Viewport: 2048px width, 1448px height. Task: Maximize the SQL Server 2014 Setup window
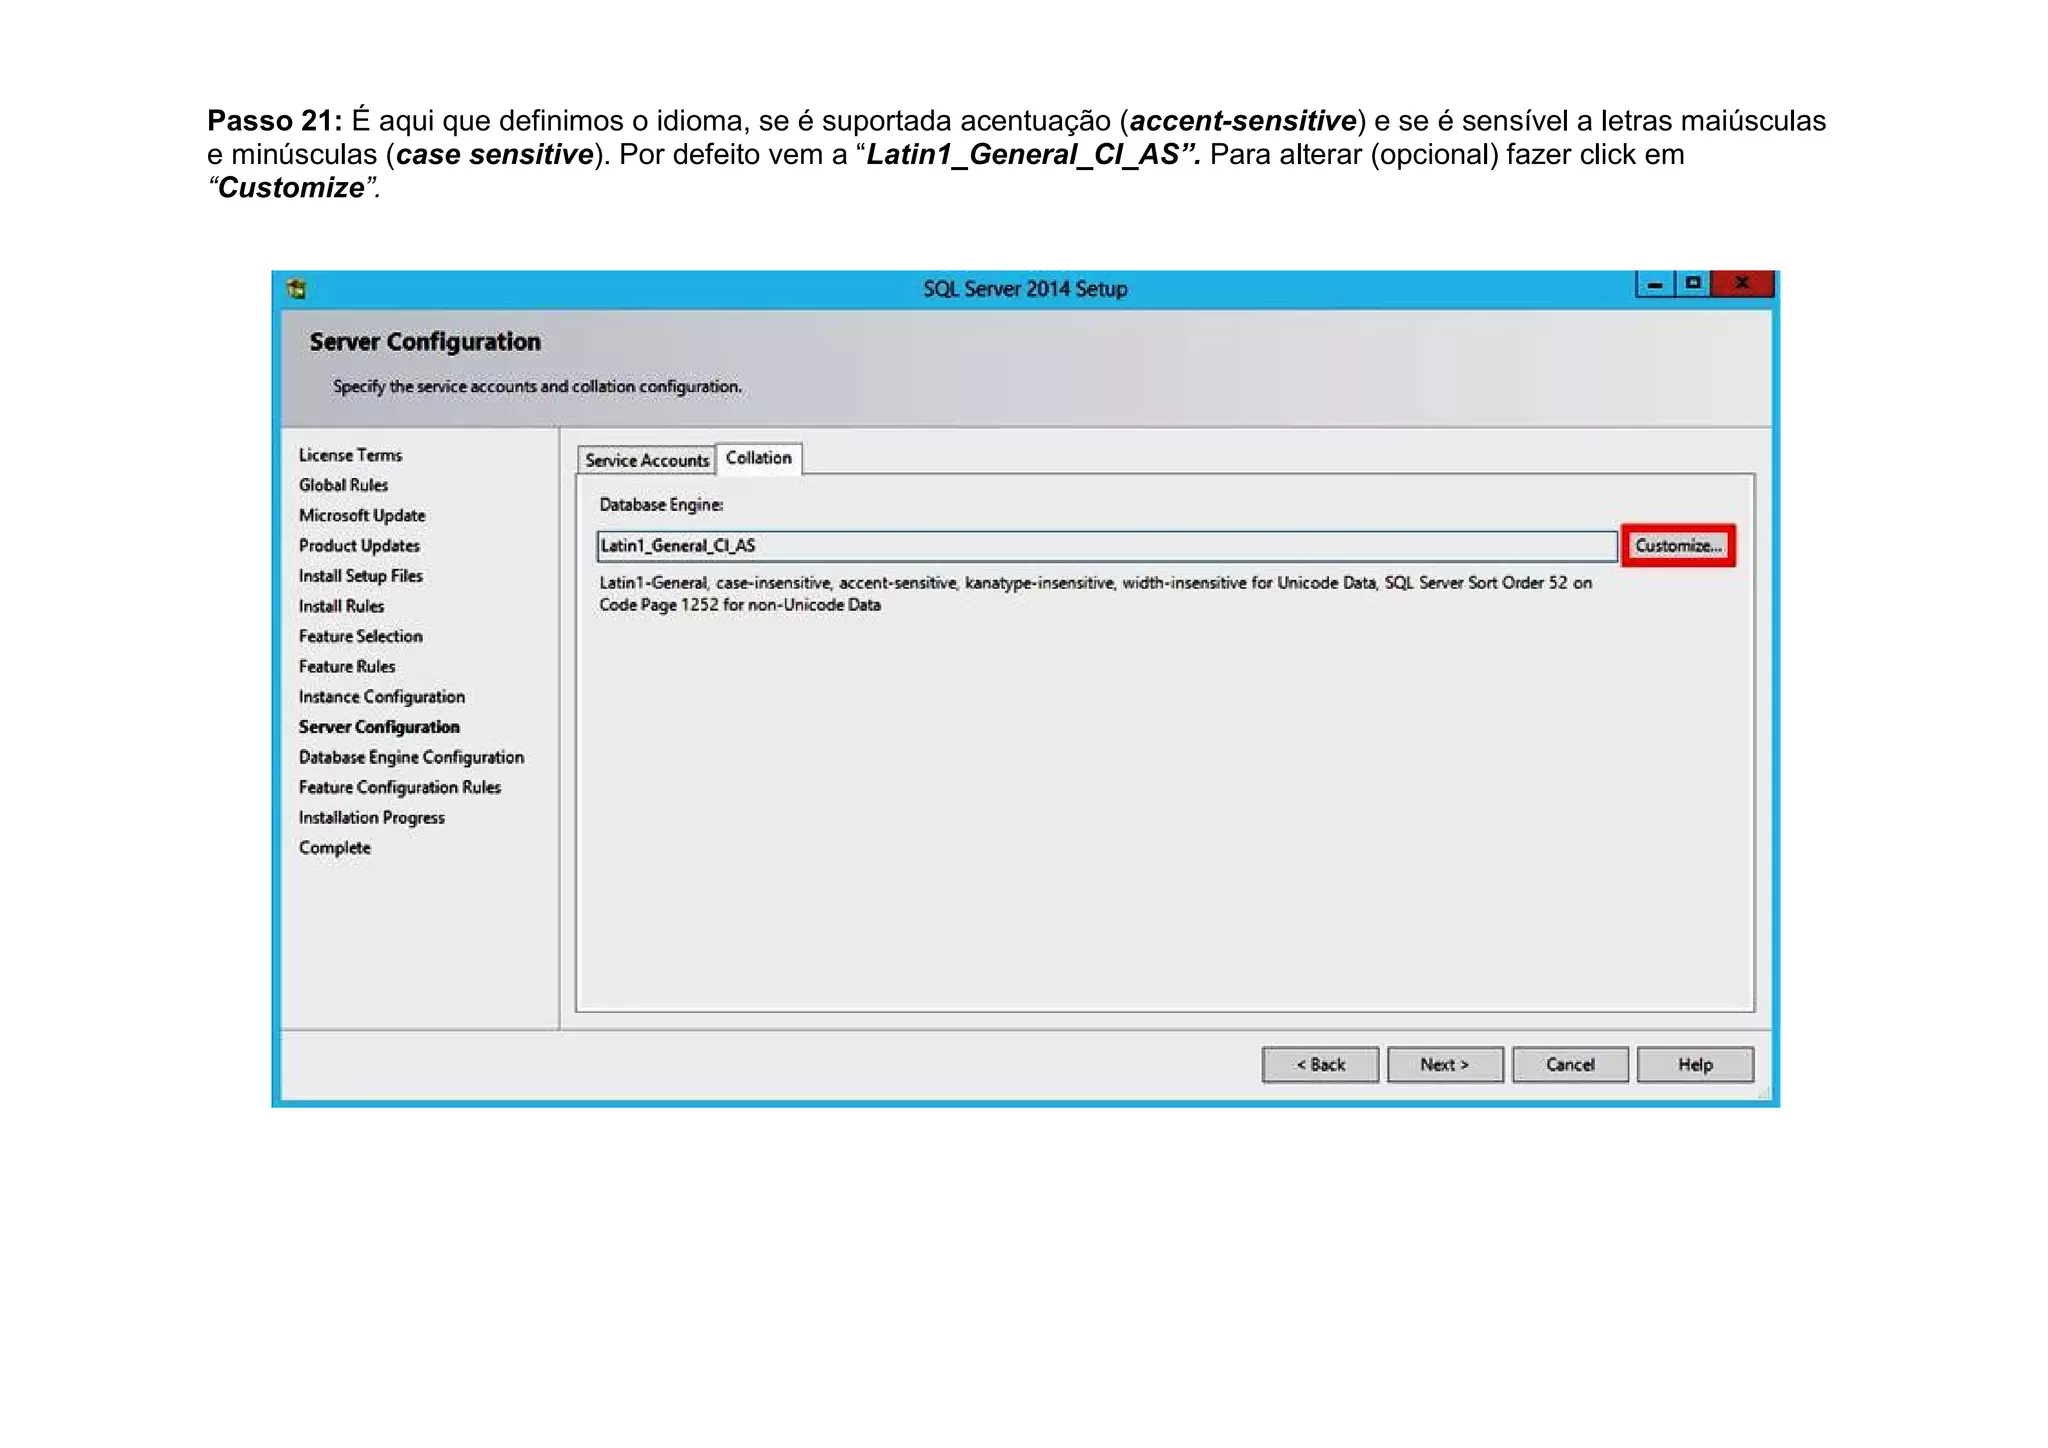[x=1692, y=284]
